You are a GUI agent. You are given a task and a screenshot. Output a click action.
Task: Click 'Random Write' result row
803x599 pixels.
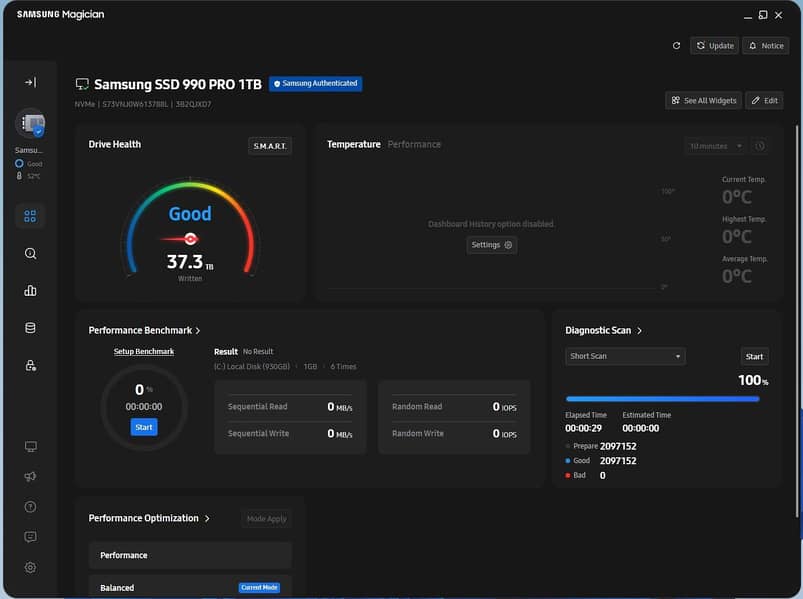(454, 433)
